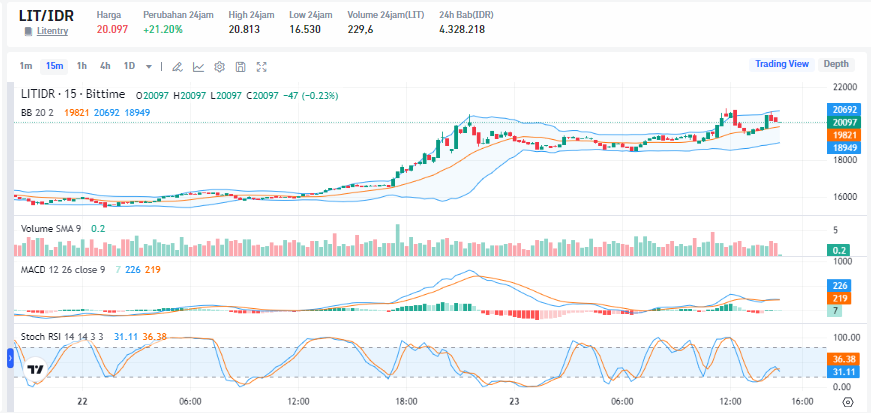The height and width of the screenshot is (413, 871).
Task: Open the indicators chart icon
Action: tap(198, 67)
